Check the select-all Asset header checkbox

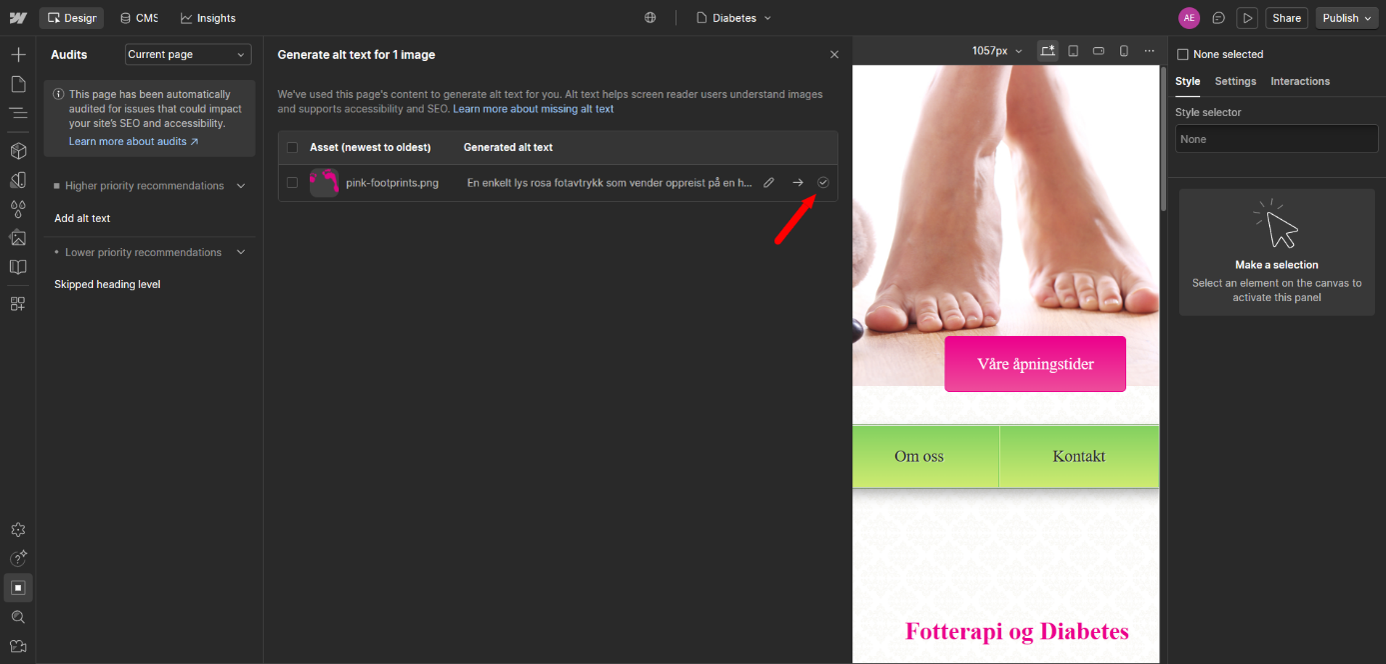pyautogui.click(x=292, y=148)
